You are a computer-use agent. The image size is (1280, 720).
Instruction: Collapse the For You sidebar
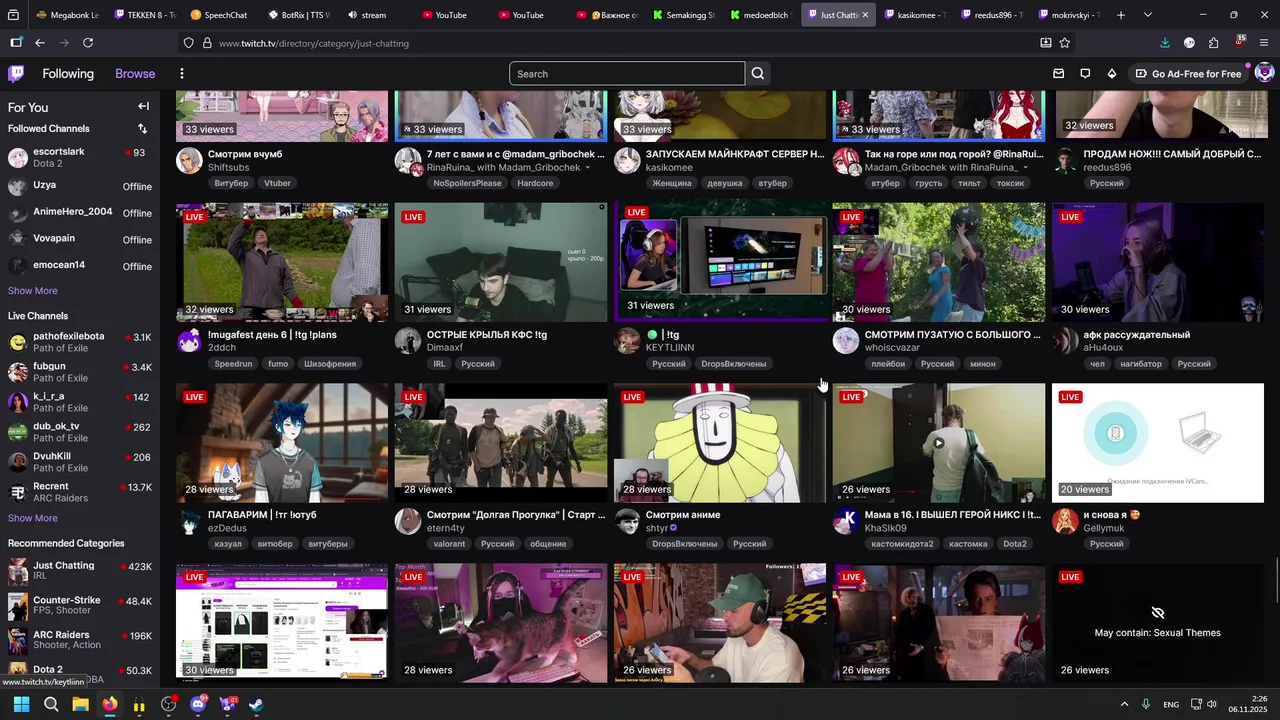143,106
